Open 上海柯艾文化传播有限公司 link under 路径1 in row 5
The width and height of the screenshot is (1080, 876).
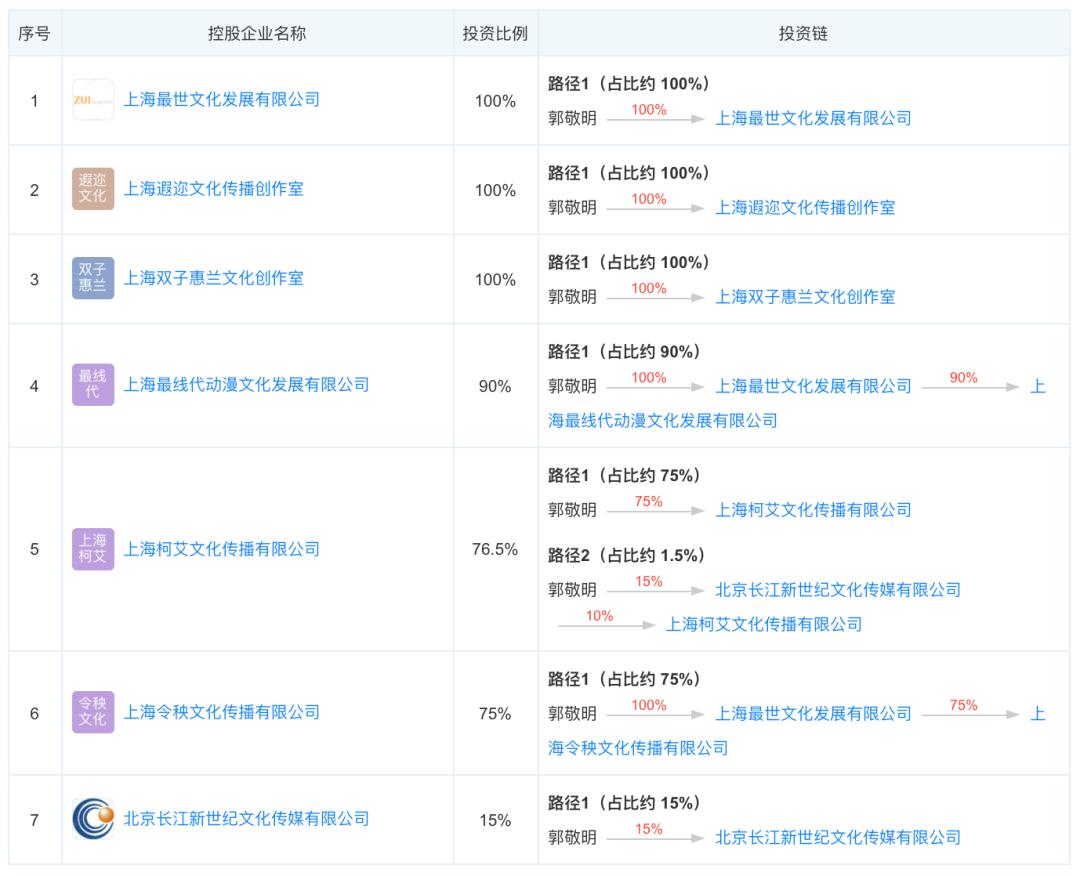pos(813,510)
